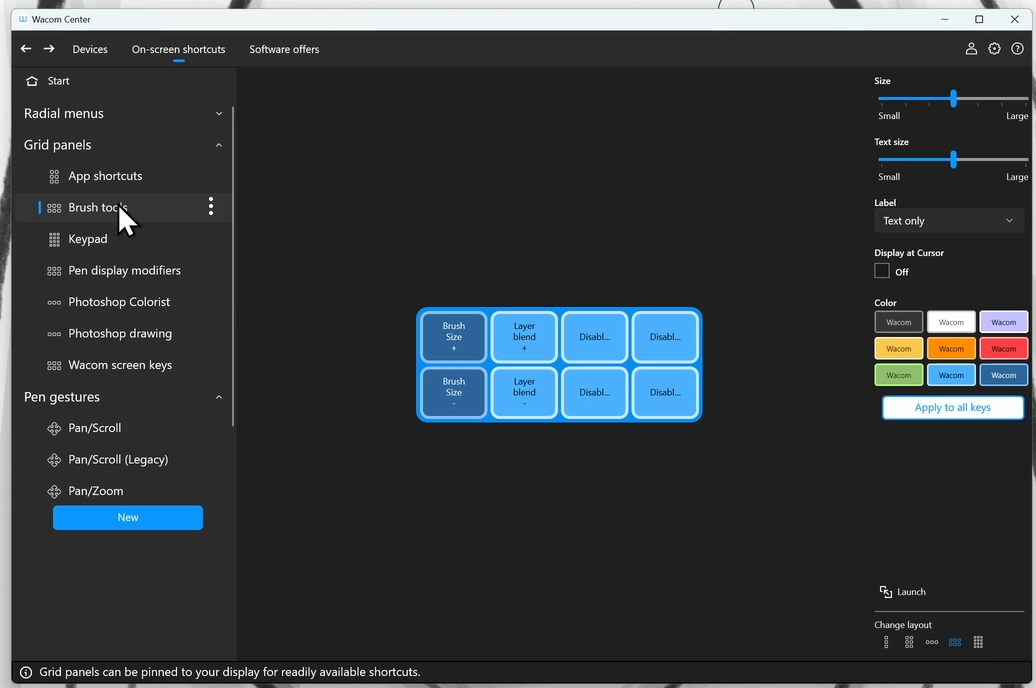Collapse the Pen gestures section
1036x688 pixels.
click(219, 397)
